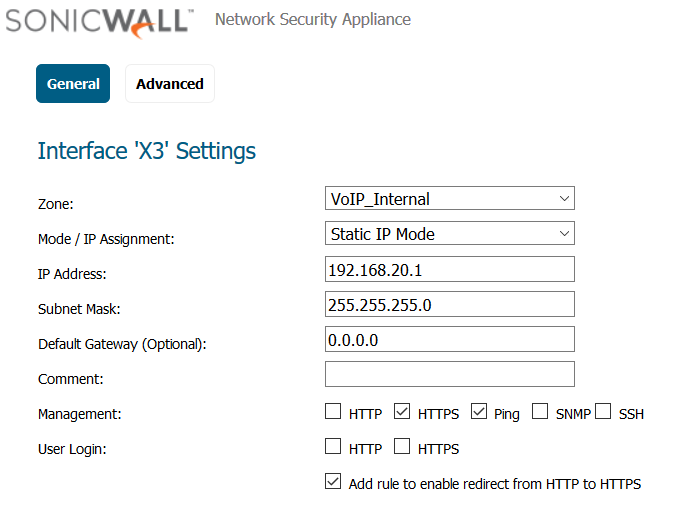The width and height of the screenshot is (683, 517).
Task: Select the Default Gateway input box
Action: click(450, 339)
